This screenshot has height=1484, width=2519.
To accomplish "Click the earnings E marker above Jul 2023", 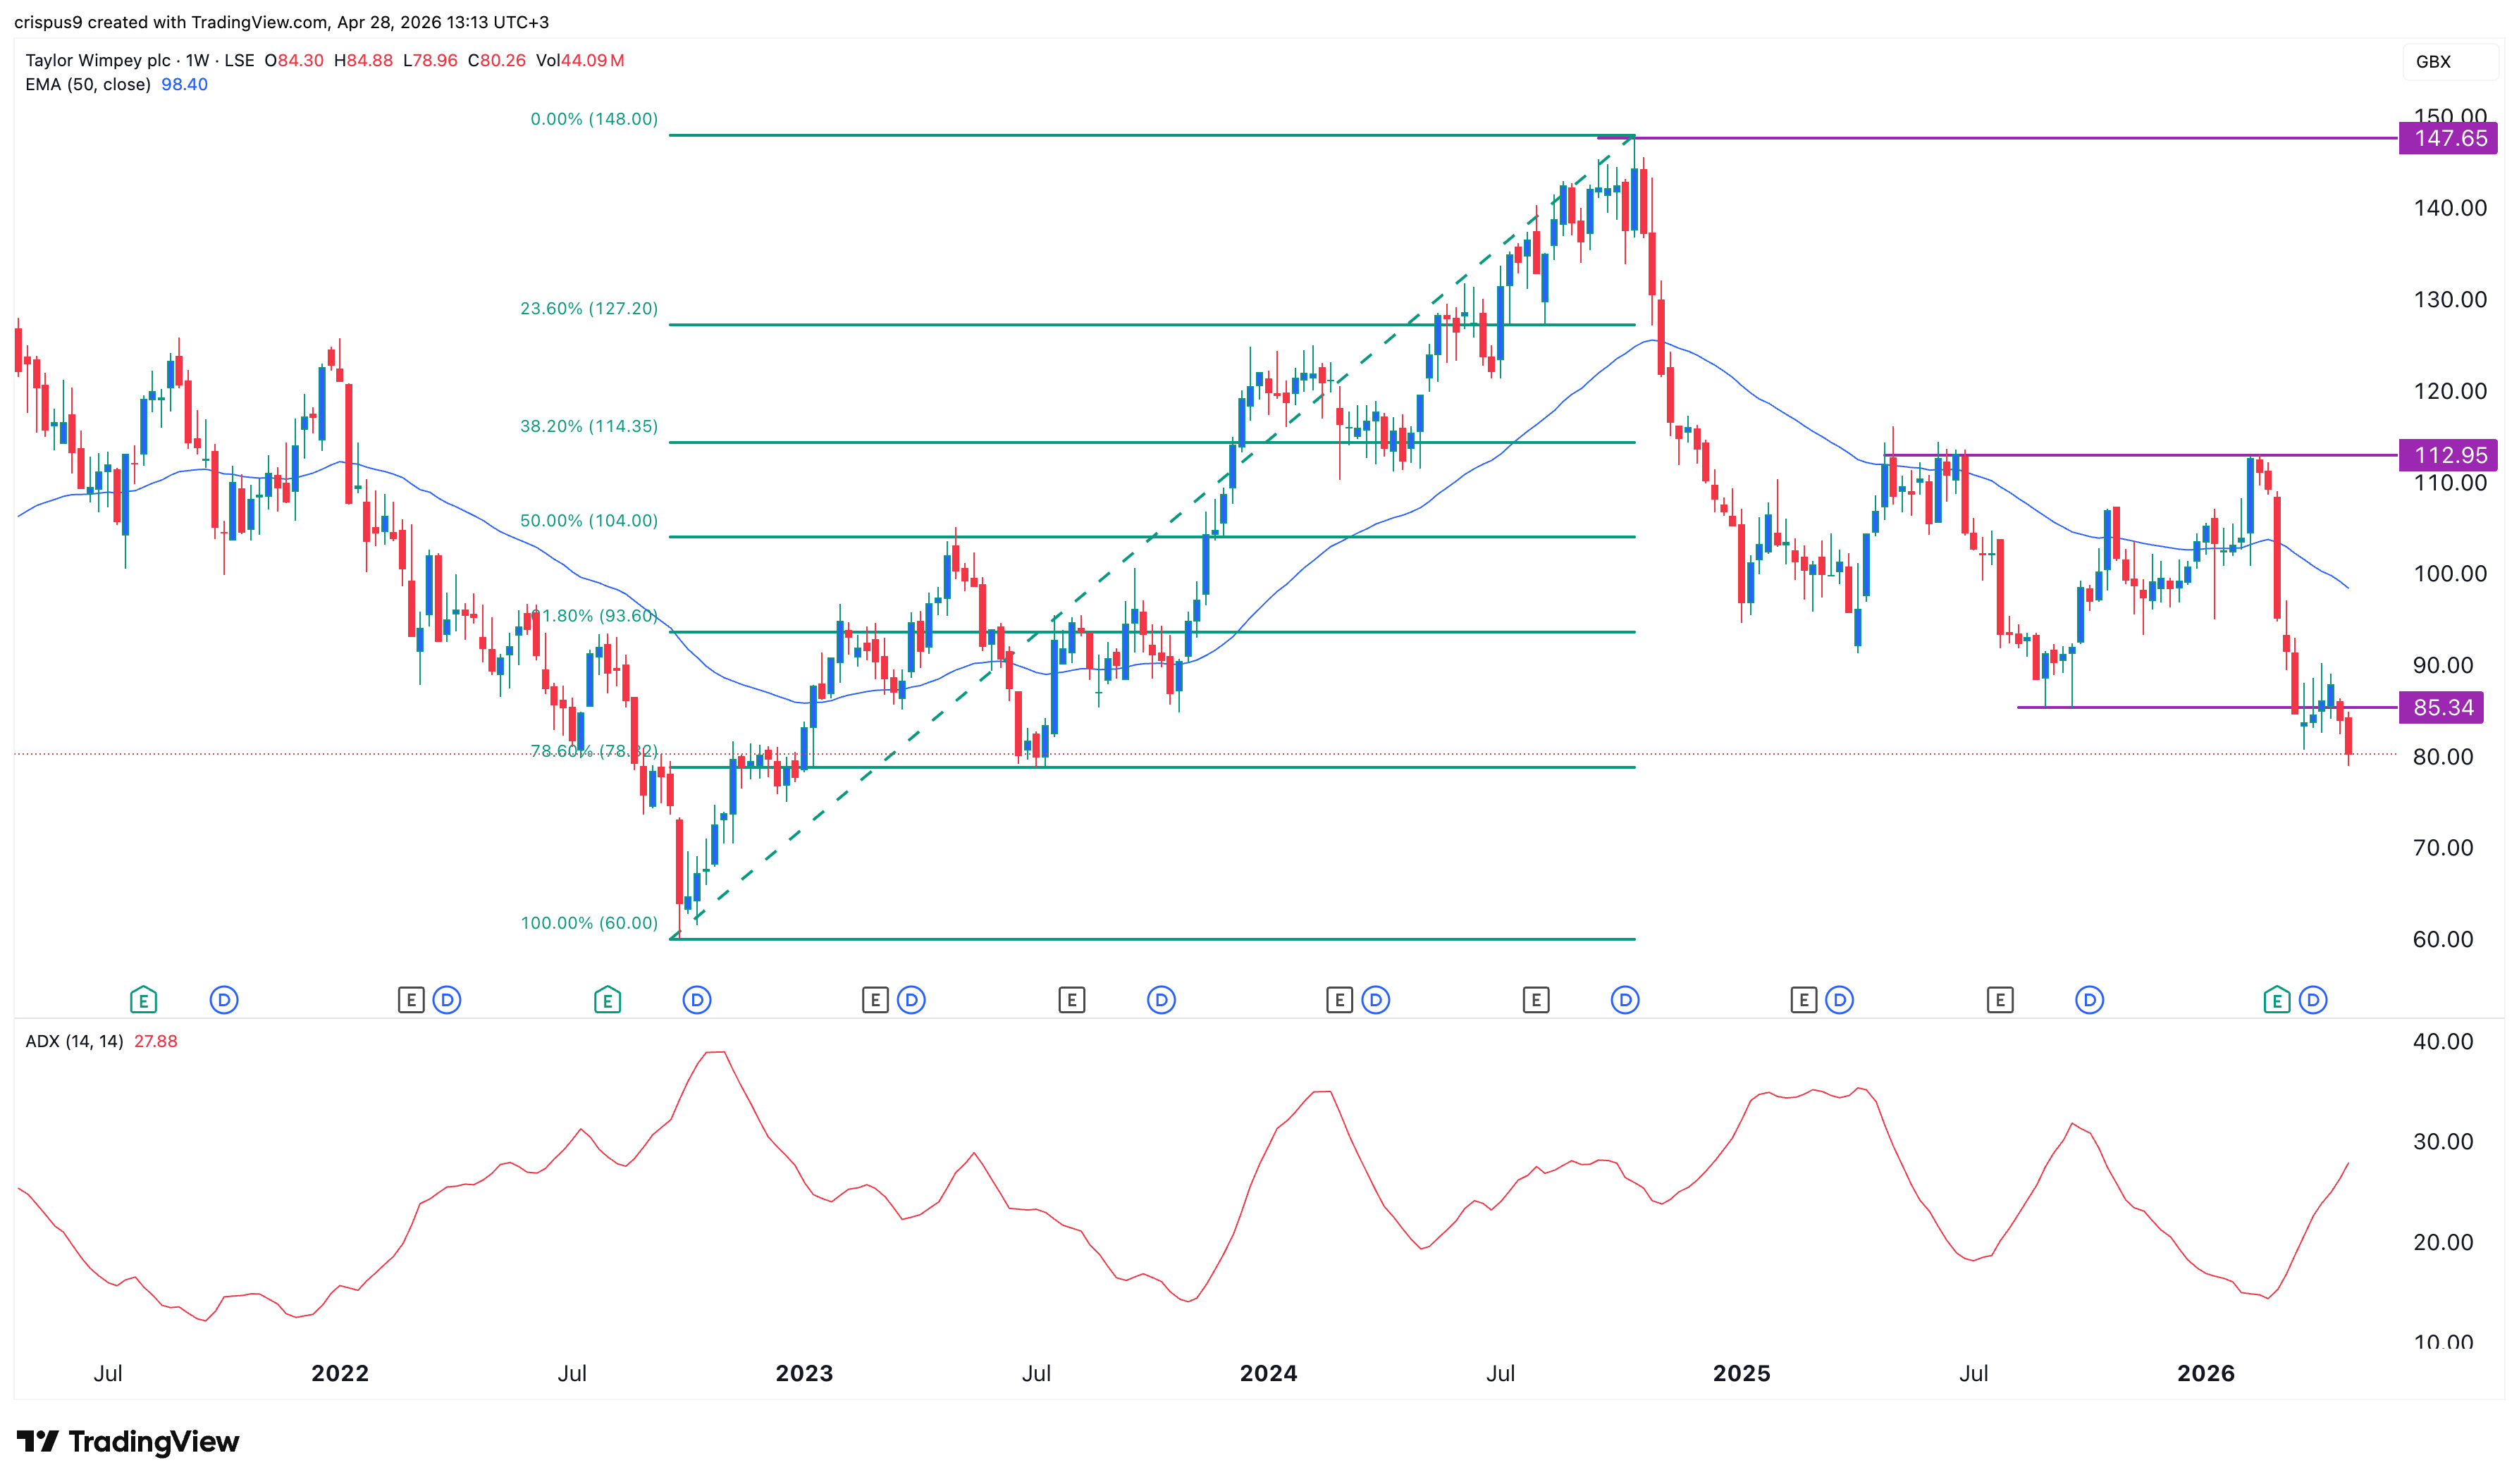I will pyautogui.click(x=1071, y=999).
